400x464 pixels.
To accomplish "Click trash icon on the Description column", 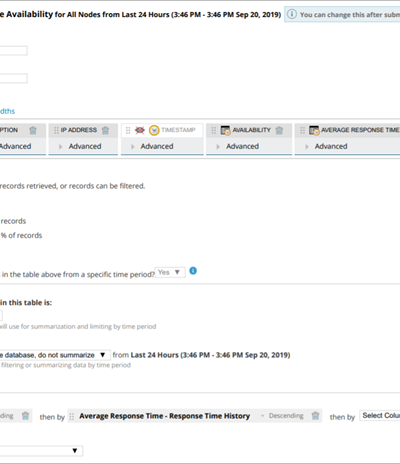I will point(33,130).
